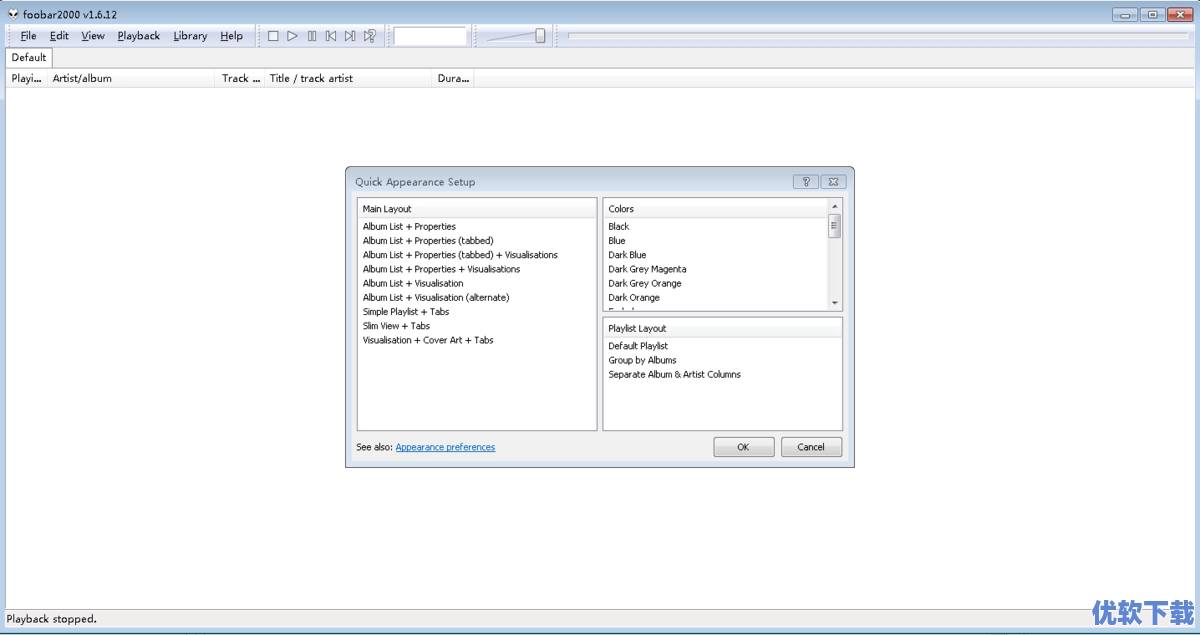
Task: Pick the Dark Grey Magenta color scheme
Action: click(647, 269)
